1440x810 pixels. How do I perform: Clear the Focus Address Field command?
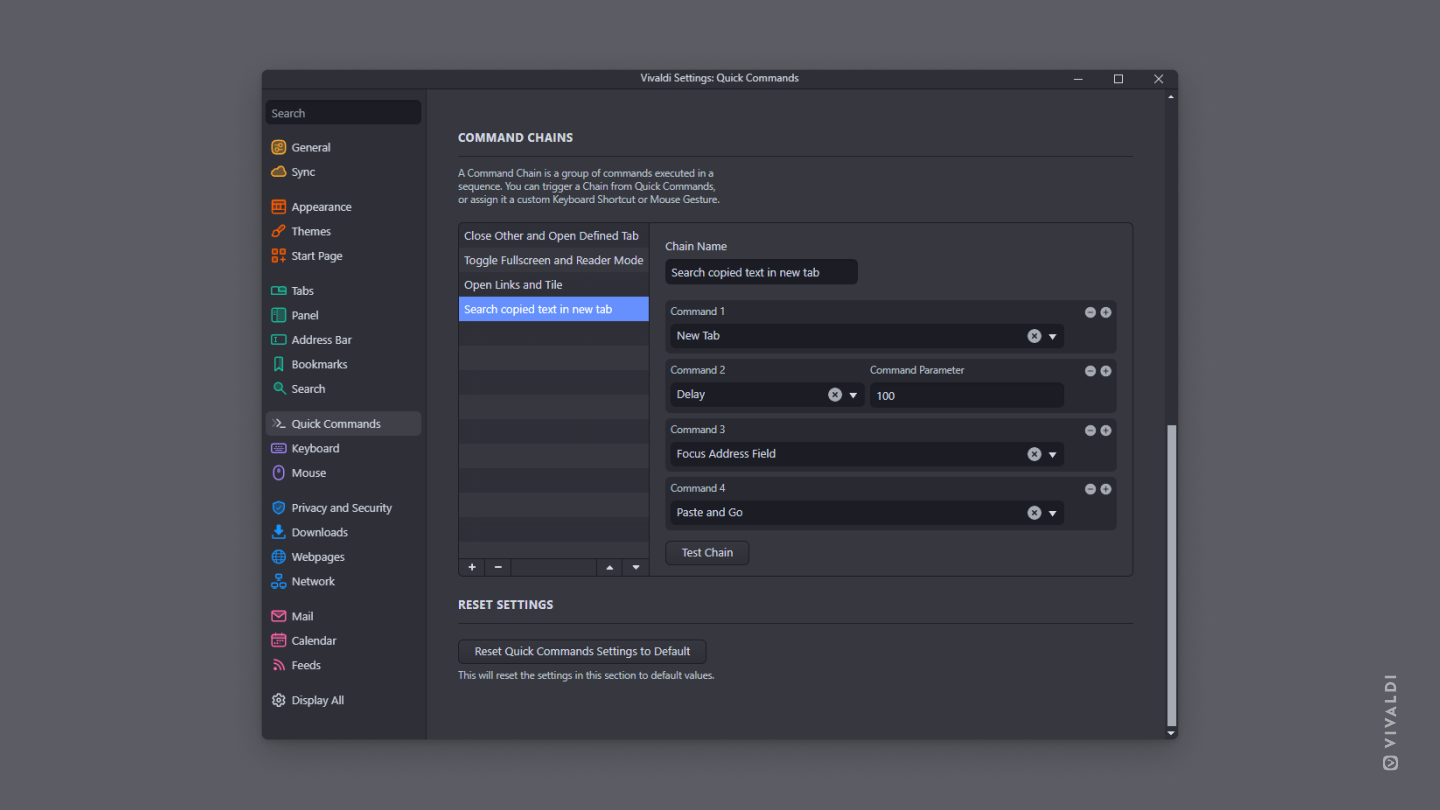1034,454
